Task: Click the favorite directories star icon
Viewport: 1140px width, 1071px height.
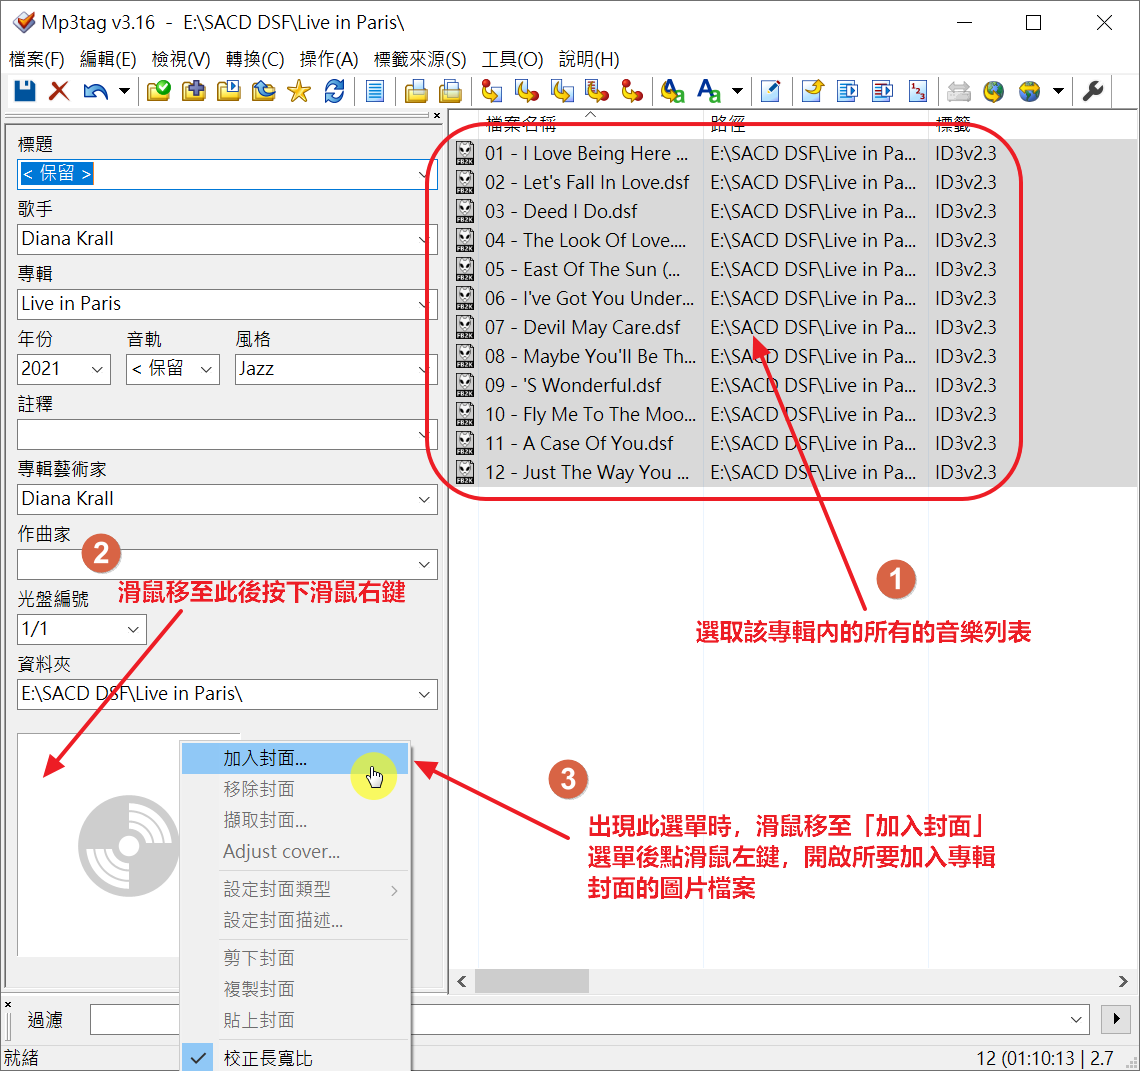Action: (x=298, y=91)
